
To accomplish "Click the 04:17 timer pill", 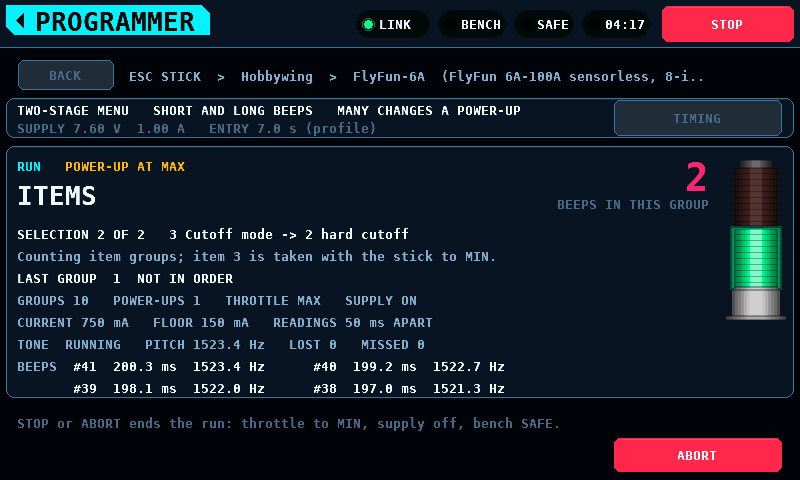I will (616, 24).
